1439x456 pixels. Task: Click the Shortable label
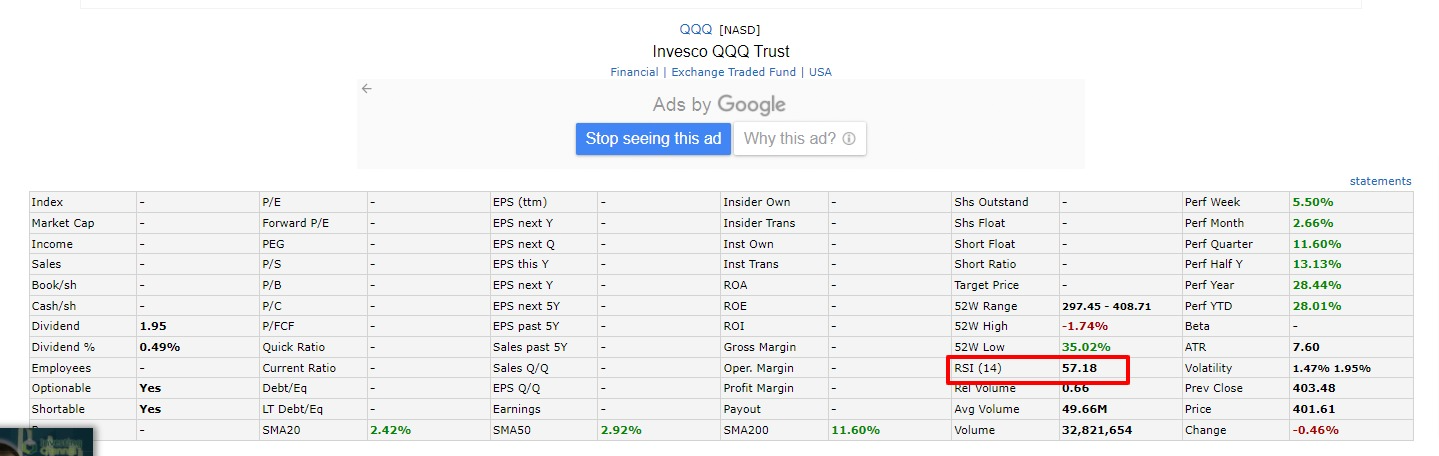pyautogui.click(x=58, y=409)
